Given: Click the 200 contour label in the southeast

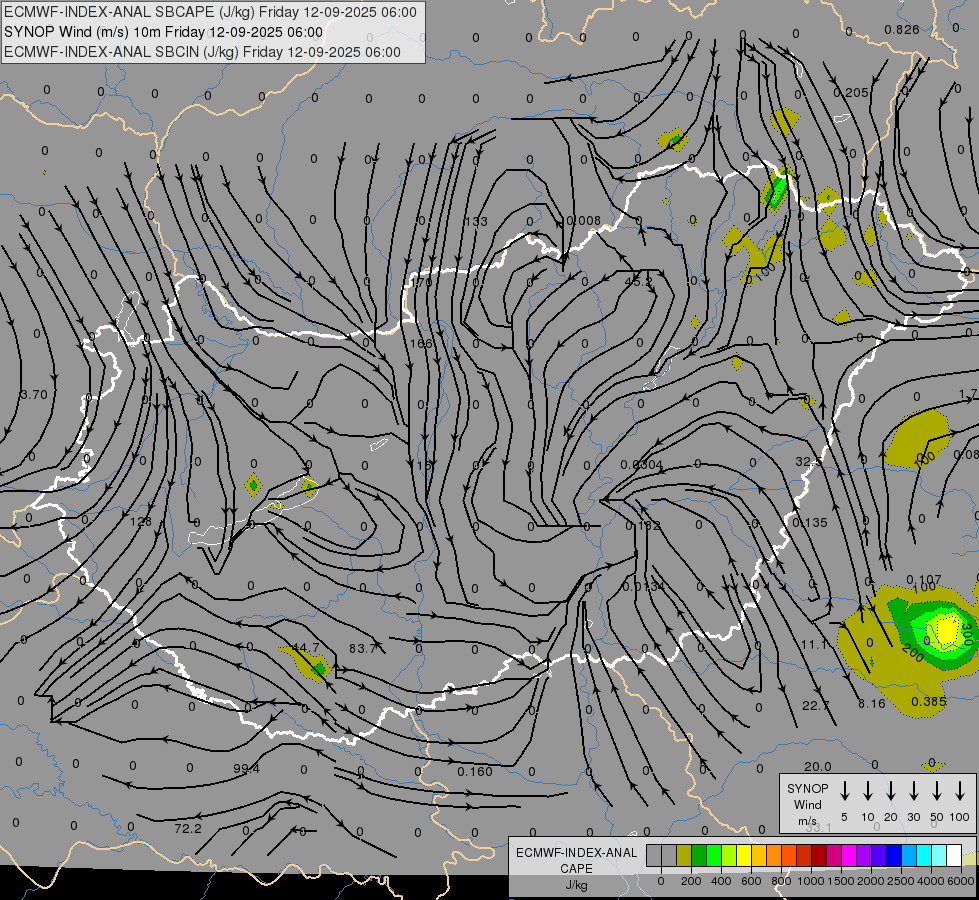Looking at the screenshot, I should tap(913, 653).
